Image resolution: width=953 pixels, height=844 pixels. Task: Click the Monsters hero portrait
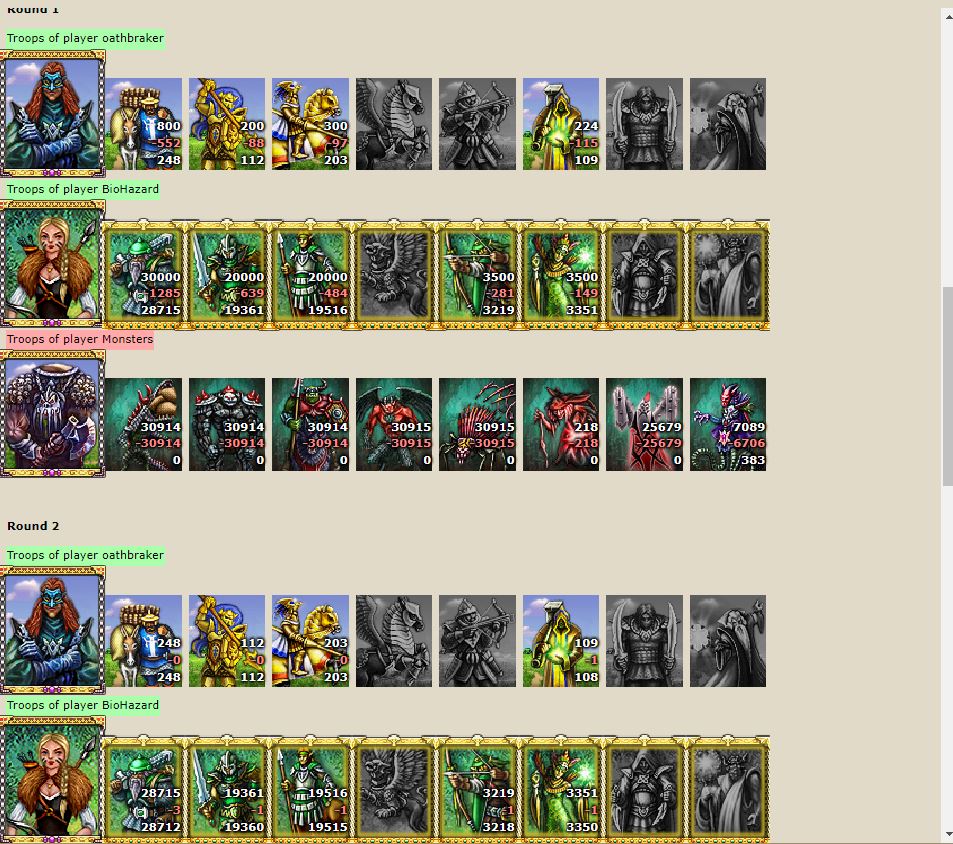53,414
